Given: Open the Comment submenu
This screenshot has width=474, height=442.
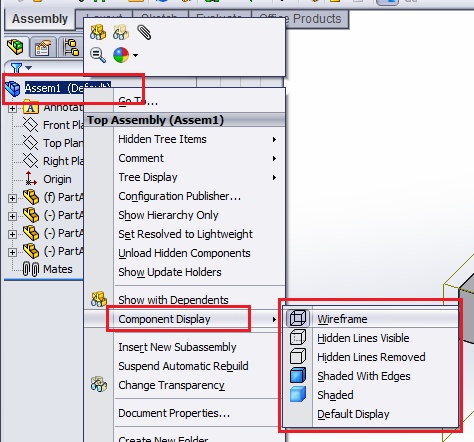Looking at the screenshot, I should click(199, 158).
